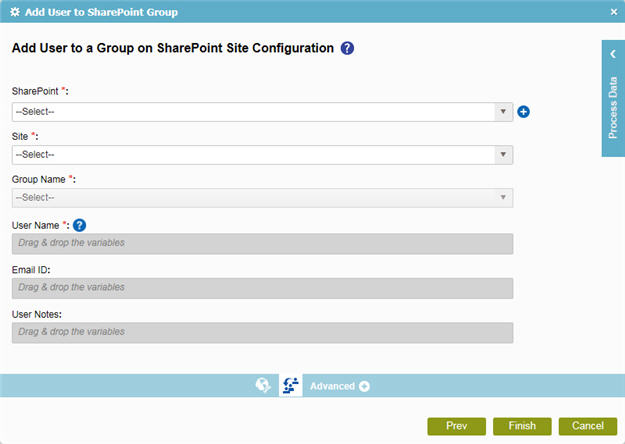Viewport: 625px width, 444px height.
Task: Click the User Notes variable field
Action: tap(262, 333)
